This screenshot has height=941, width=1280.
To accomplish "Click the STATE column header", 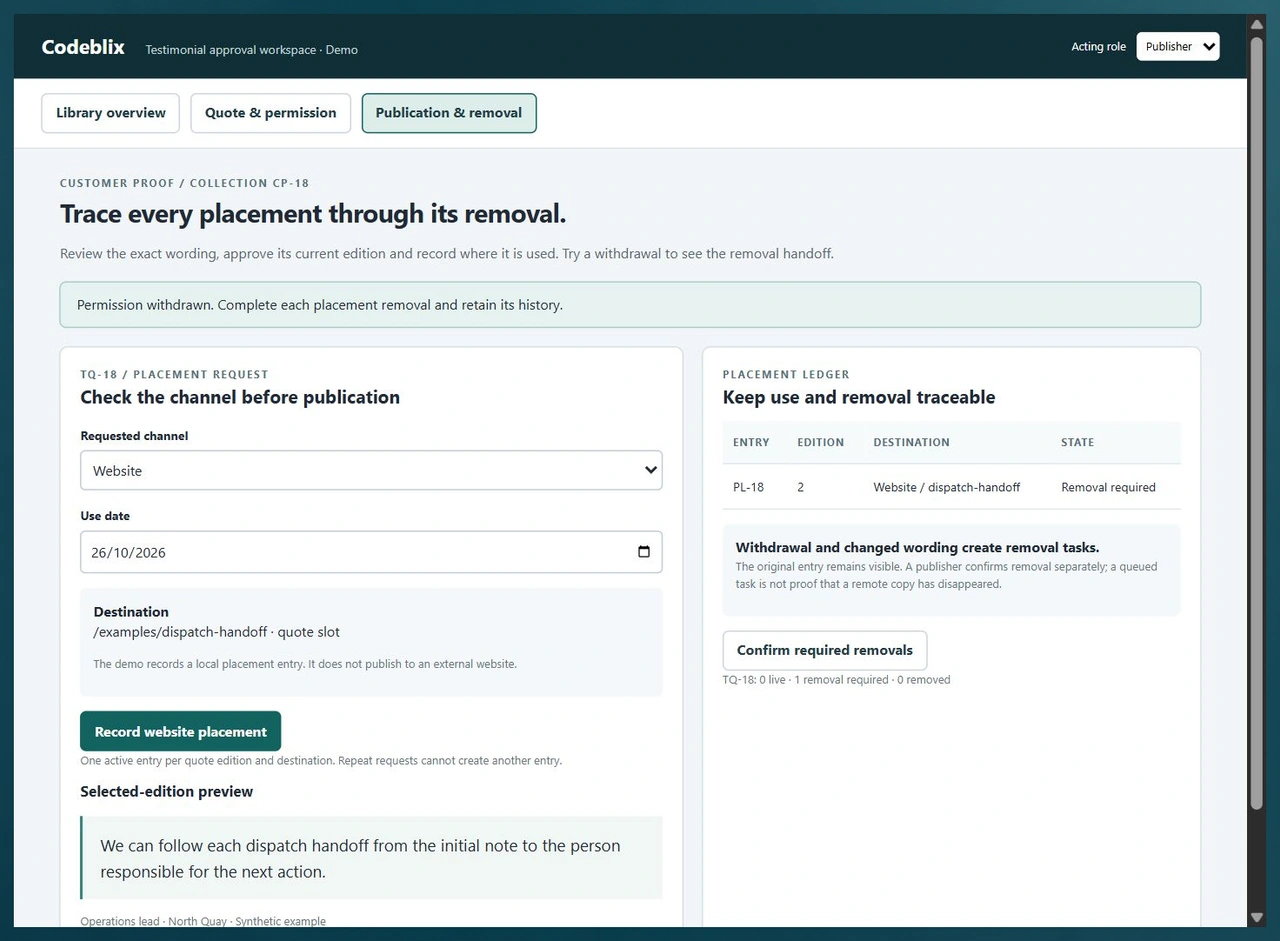I will [x=1077, y=442].
